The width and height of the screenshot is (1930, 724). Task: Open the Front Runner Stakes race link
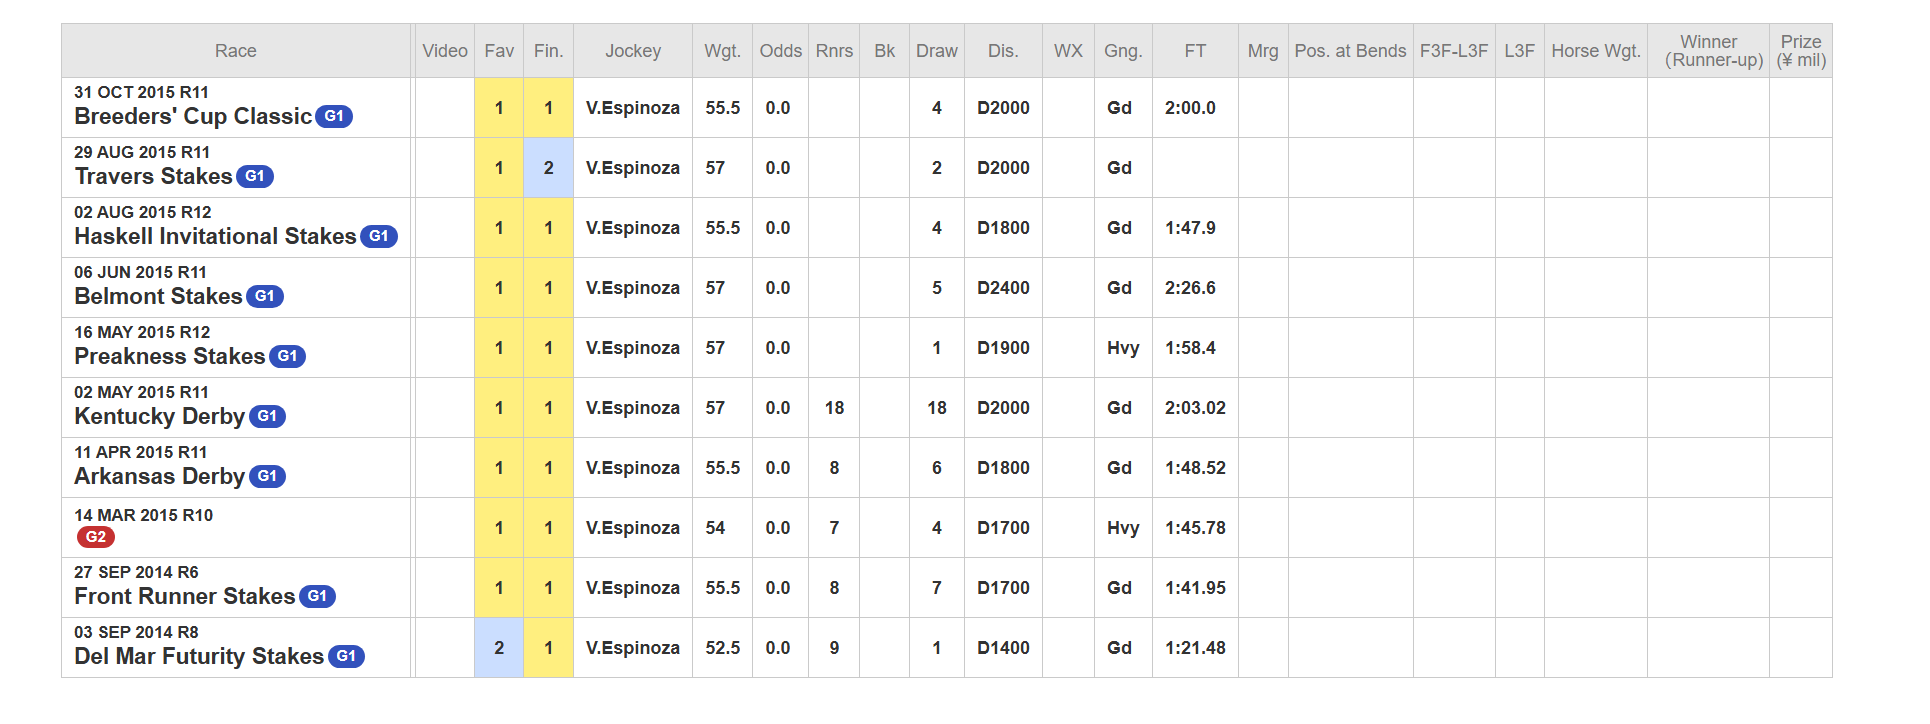click(x=185, y=596)
